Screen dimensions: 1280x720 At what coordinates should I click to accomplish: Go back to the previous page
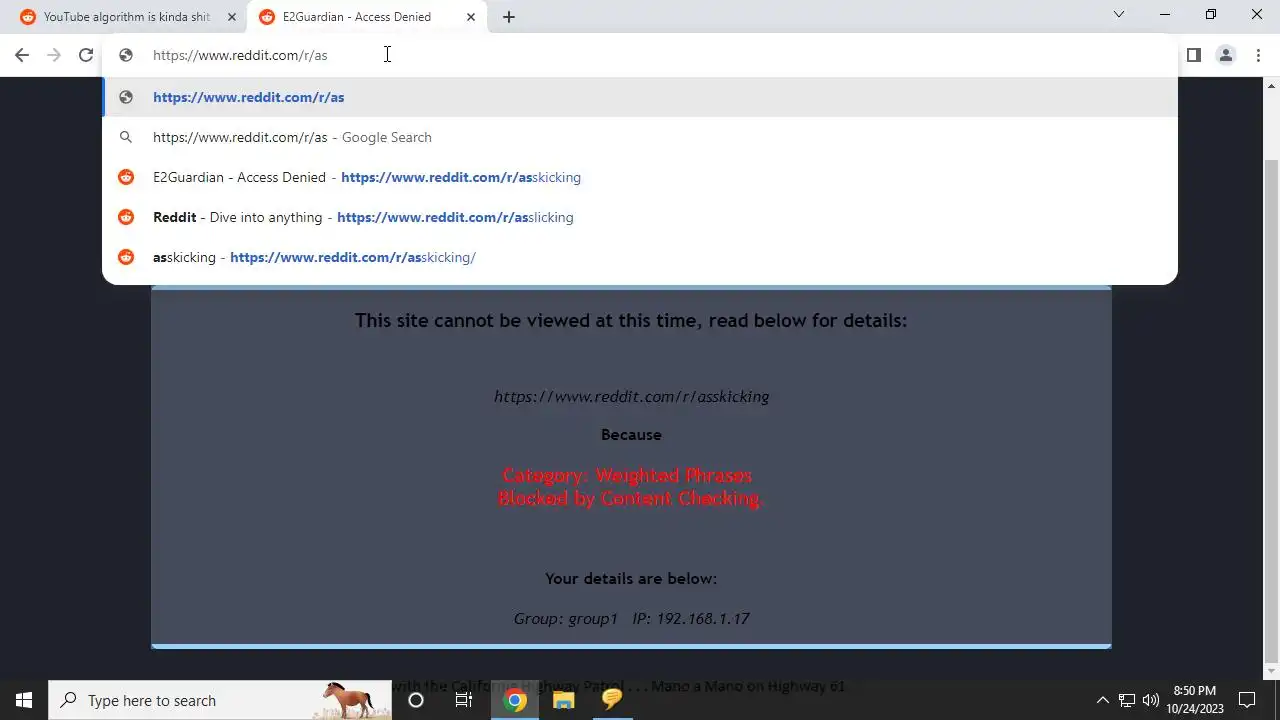tap(22, 55)
